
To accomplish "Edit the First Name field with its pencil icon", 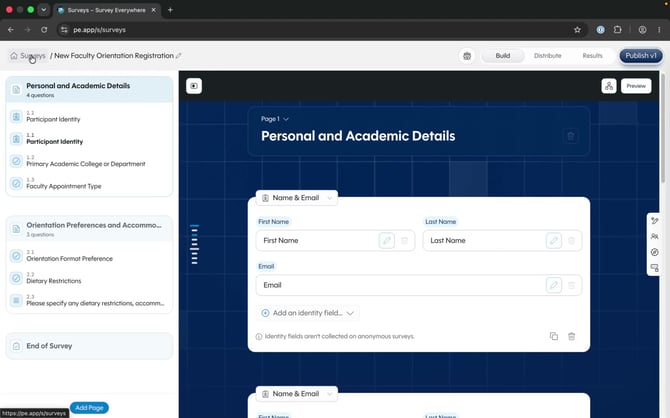I will (387, 241).
